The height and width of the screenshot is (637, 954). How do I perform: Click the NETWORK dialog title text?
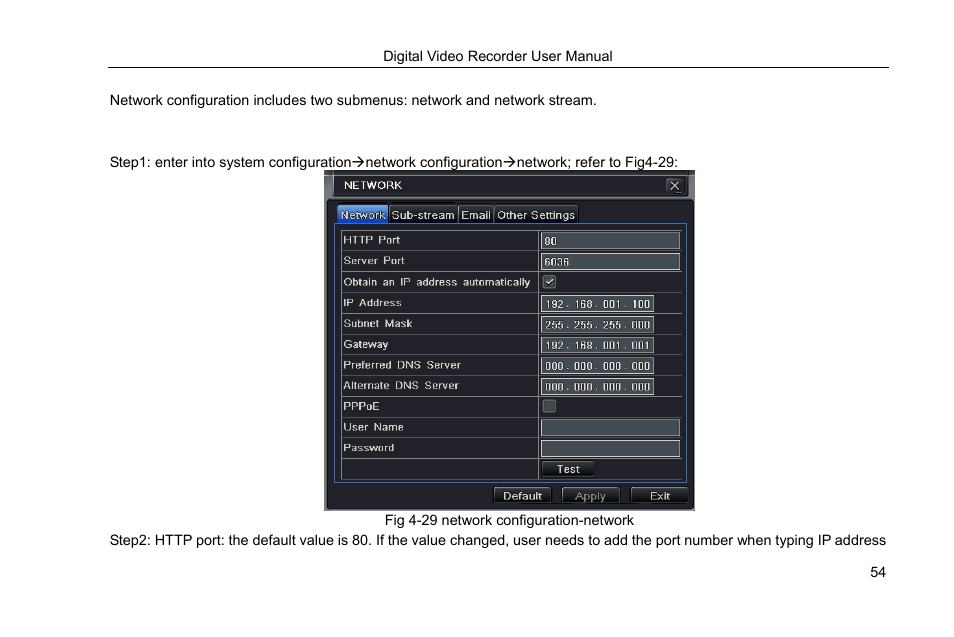373,185
